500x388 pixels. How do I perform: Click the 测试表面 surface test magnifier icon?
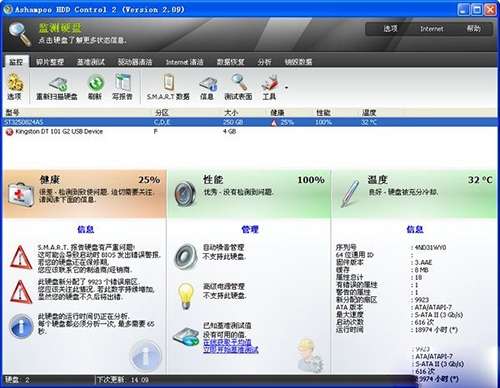[x=239, y=83]
